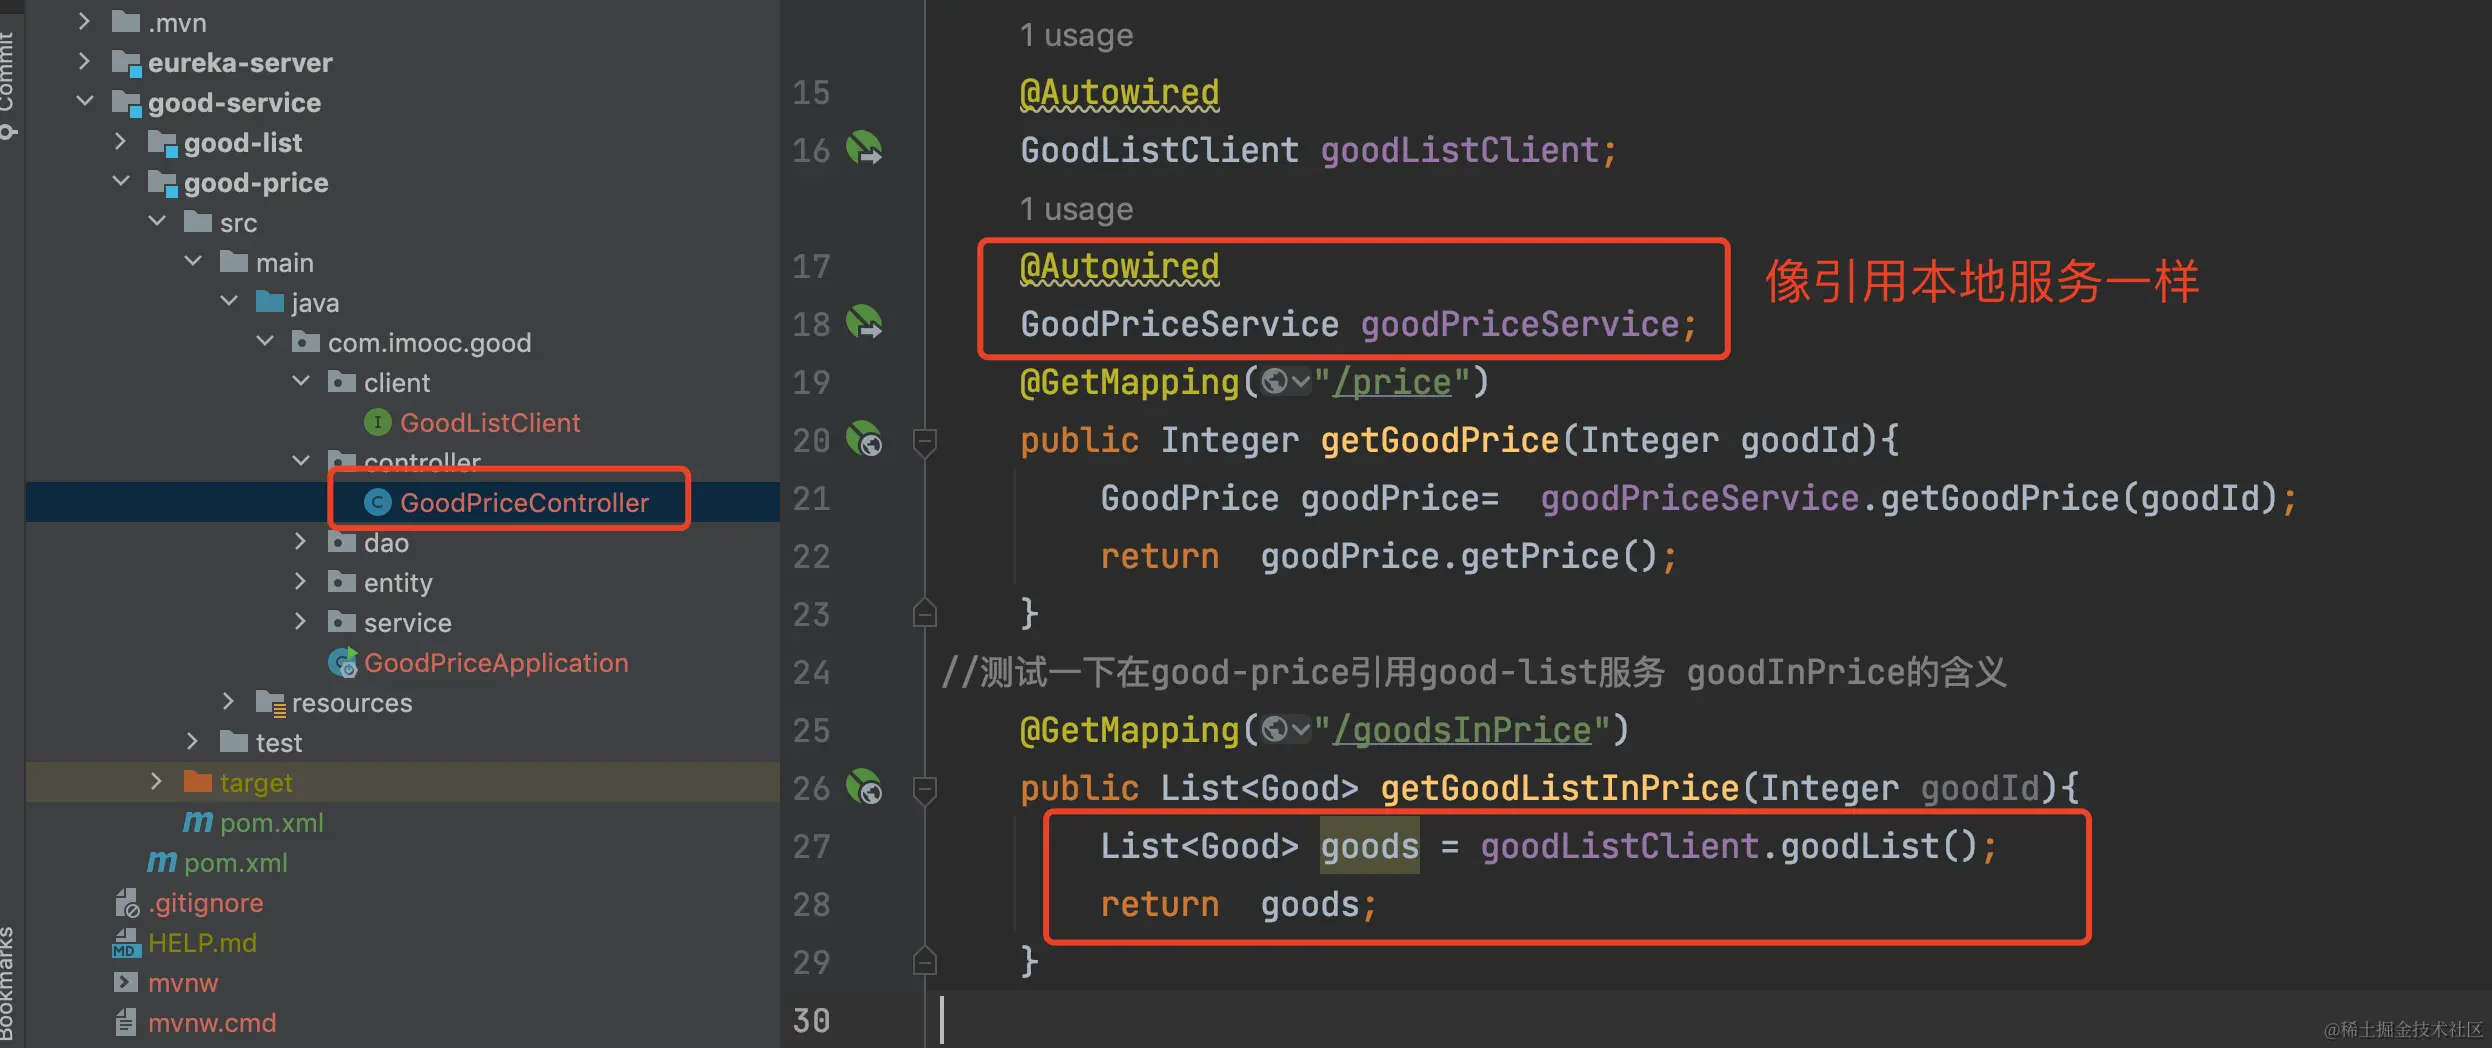Click the GoodListClient interface icon in tree
The image size is (2492, 1048).
(377, 423)
